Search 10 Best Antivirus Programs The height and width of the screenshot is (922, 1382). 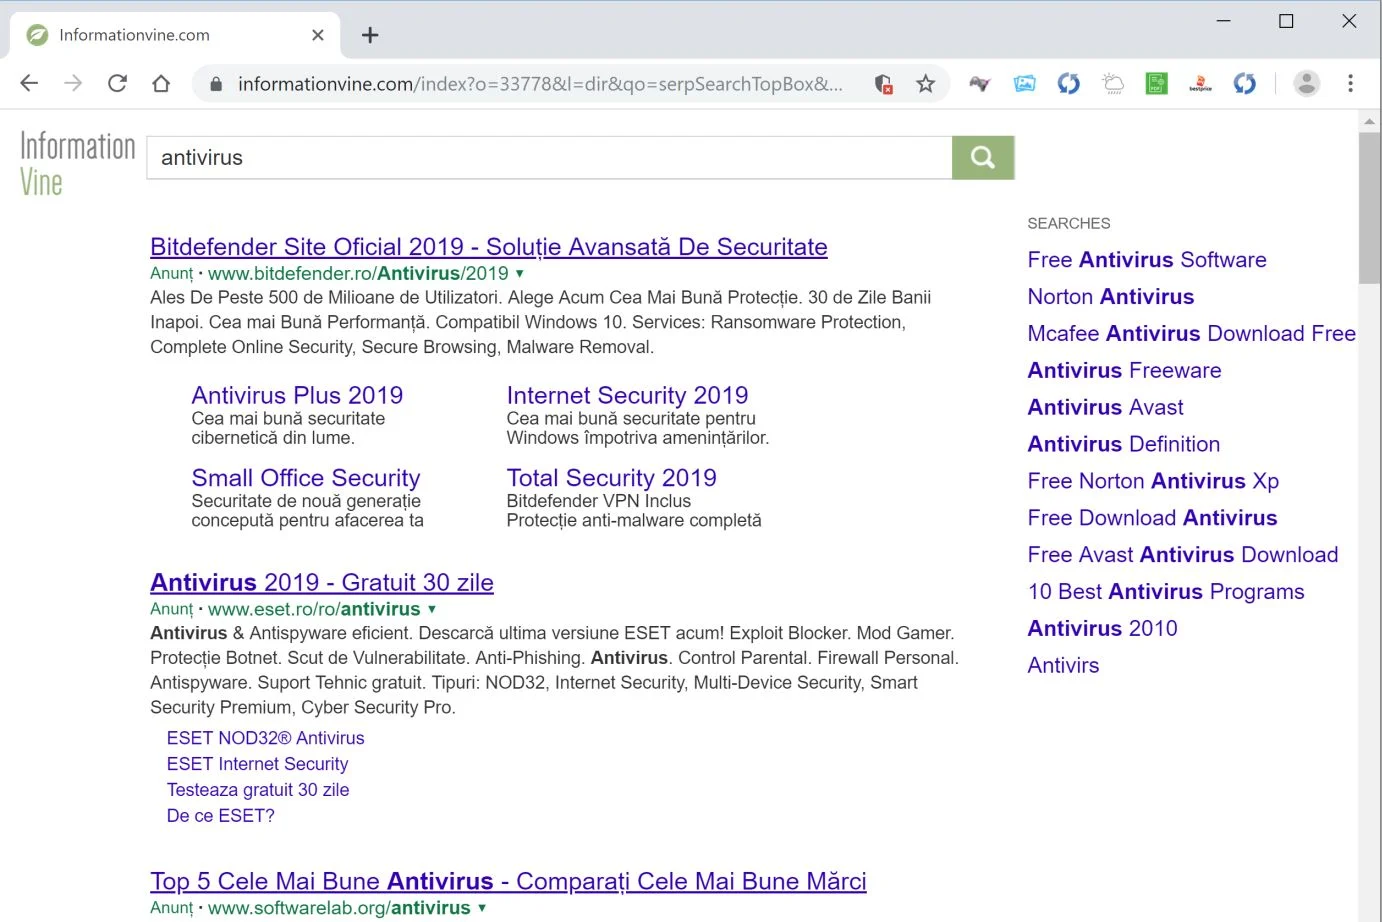point(1166,592)
